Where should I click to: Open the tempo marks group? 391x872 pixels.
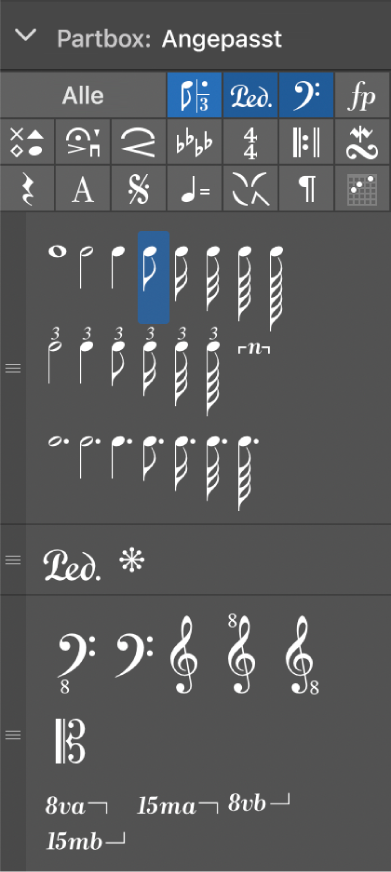tap(194, 188)
